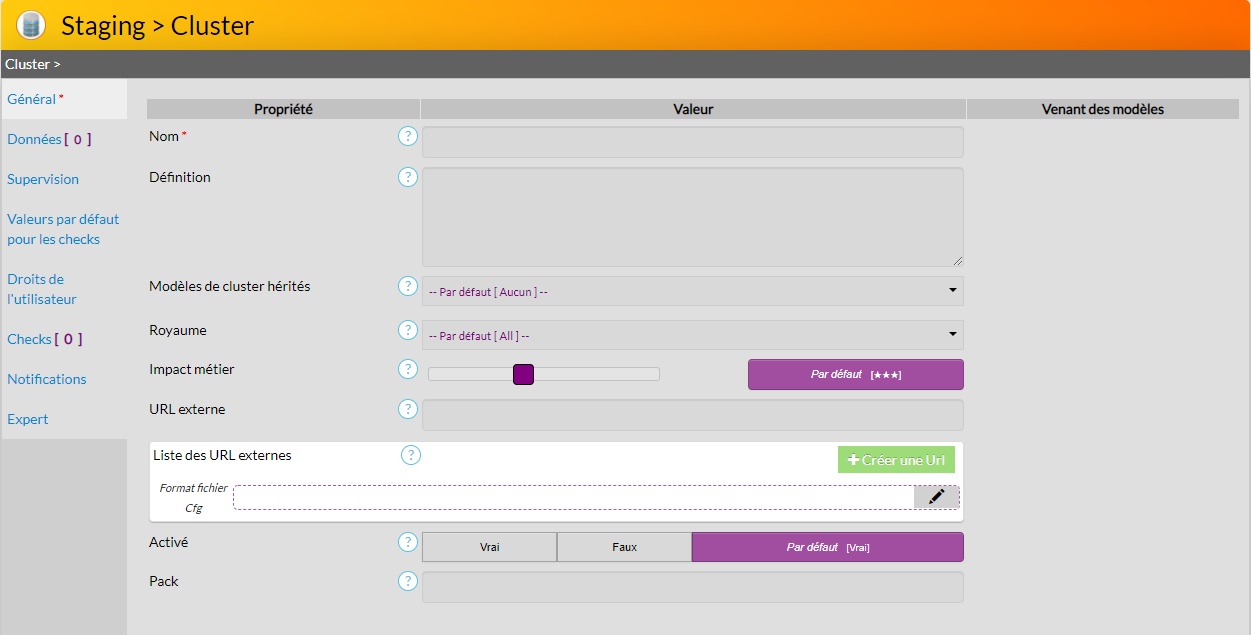The width and height of the screenshot is (1251, 635).
Task: Click the pencil edit icon for Cfg format
Action: (936, 497)
